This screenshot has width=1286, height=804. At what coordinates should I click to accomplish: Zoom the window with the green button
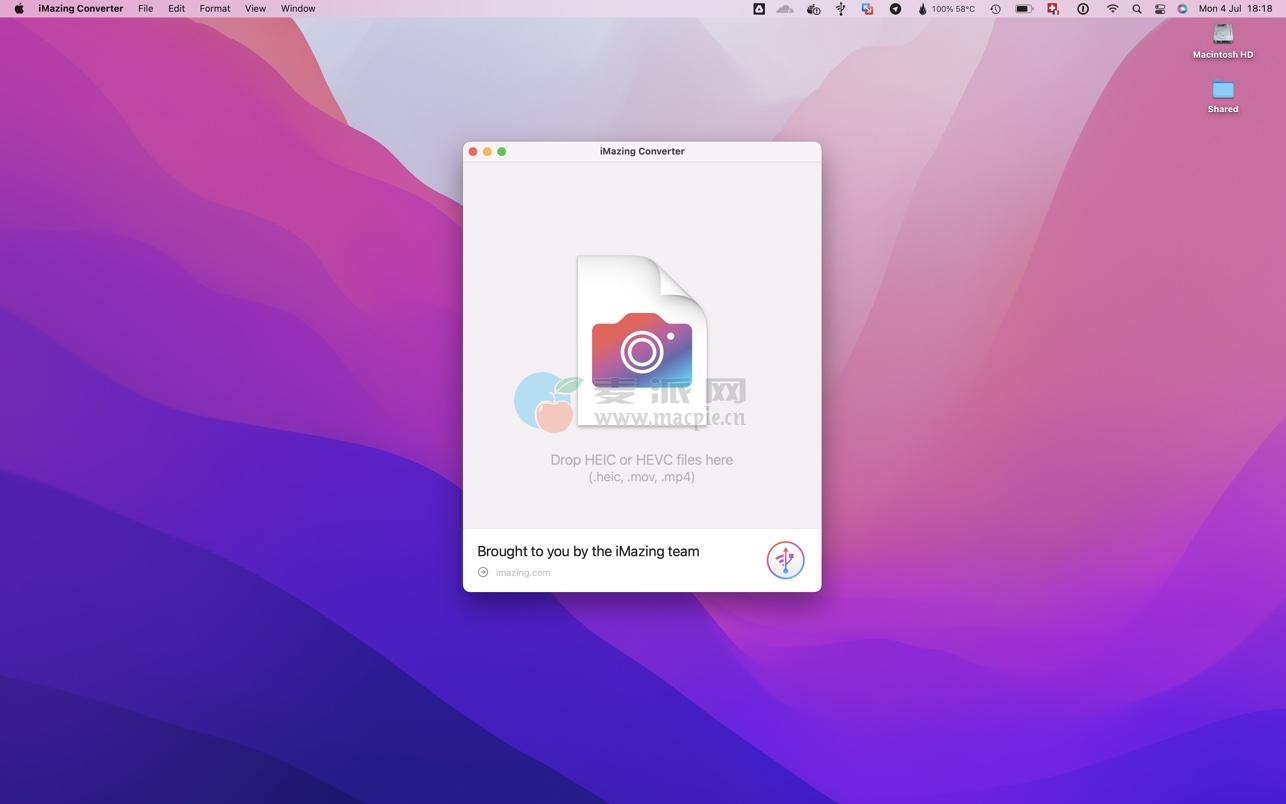tap(502, 152)
